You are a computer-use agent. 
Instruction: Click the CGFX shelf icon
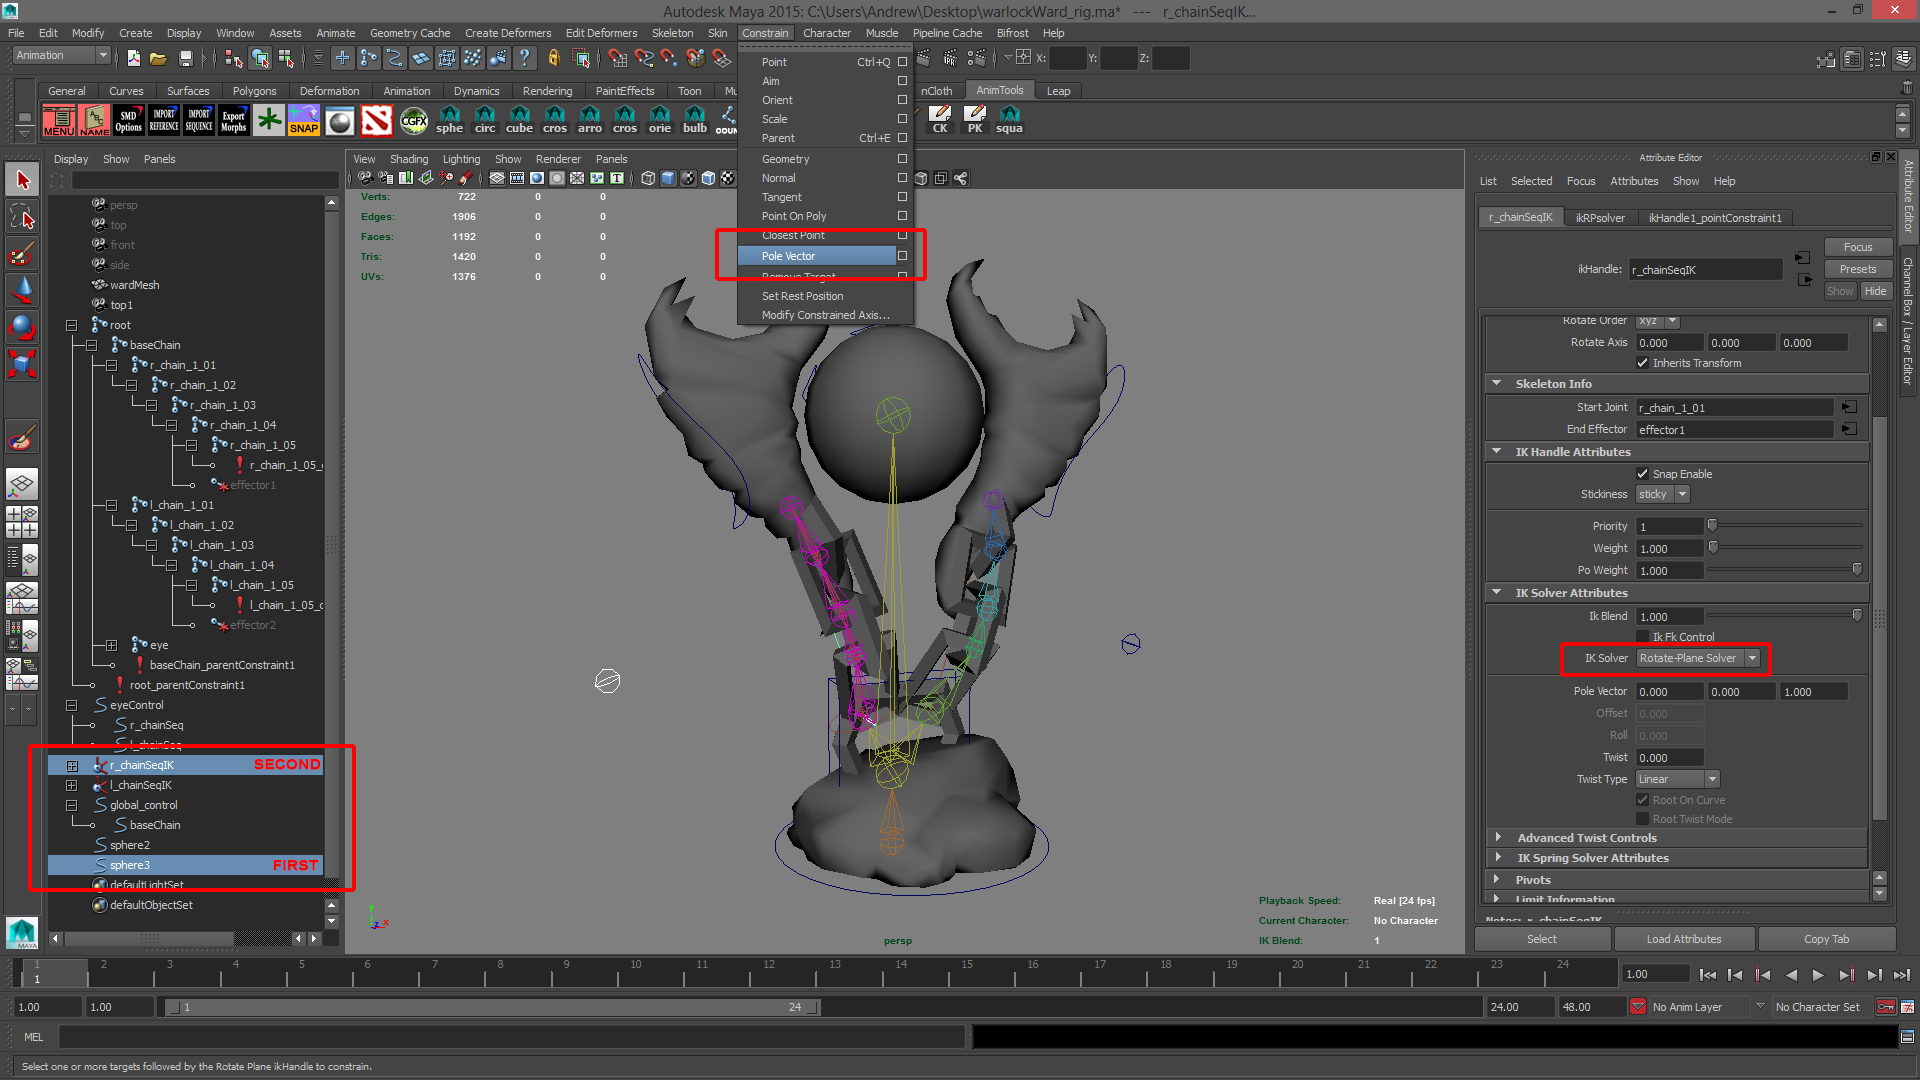pyautogui.click(x=413, y=121)
